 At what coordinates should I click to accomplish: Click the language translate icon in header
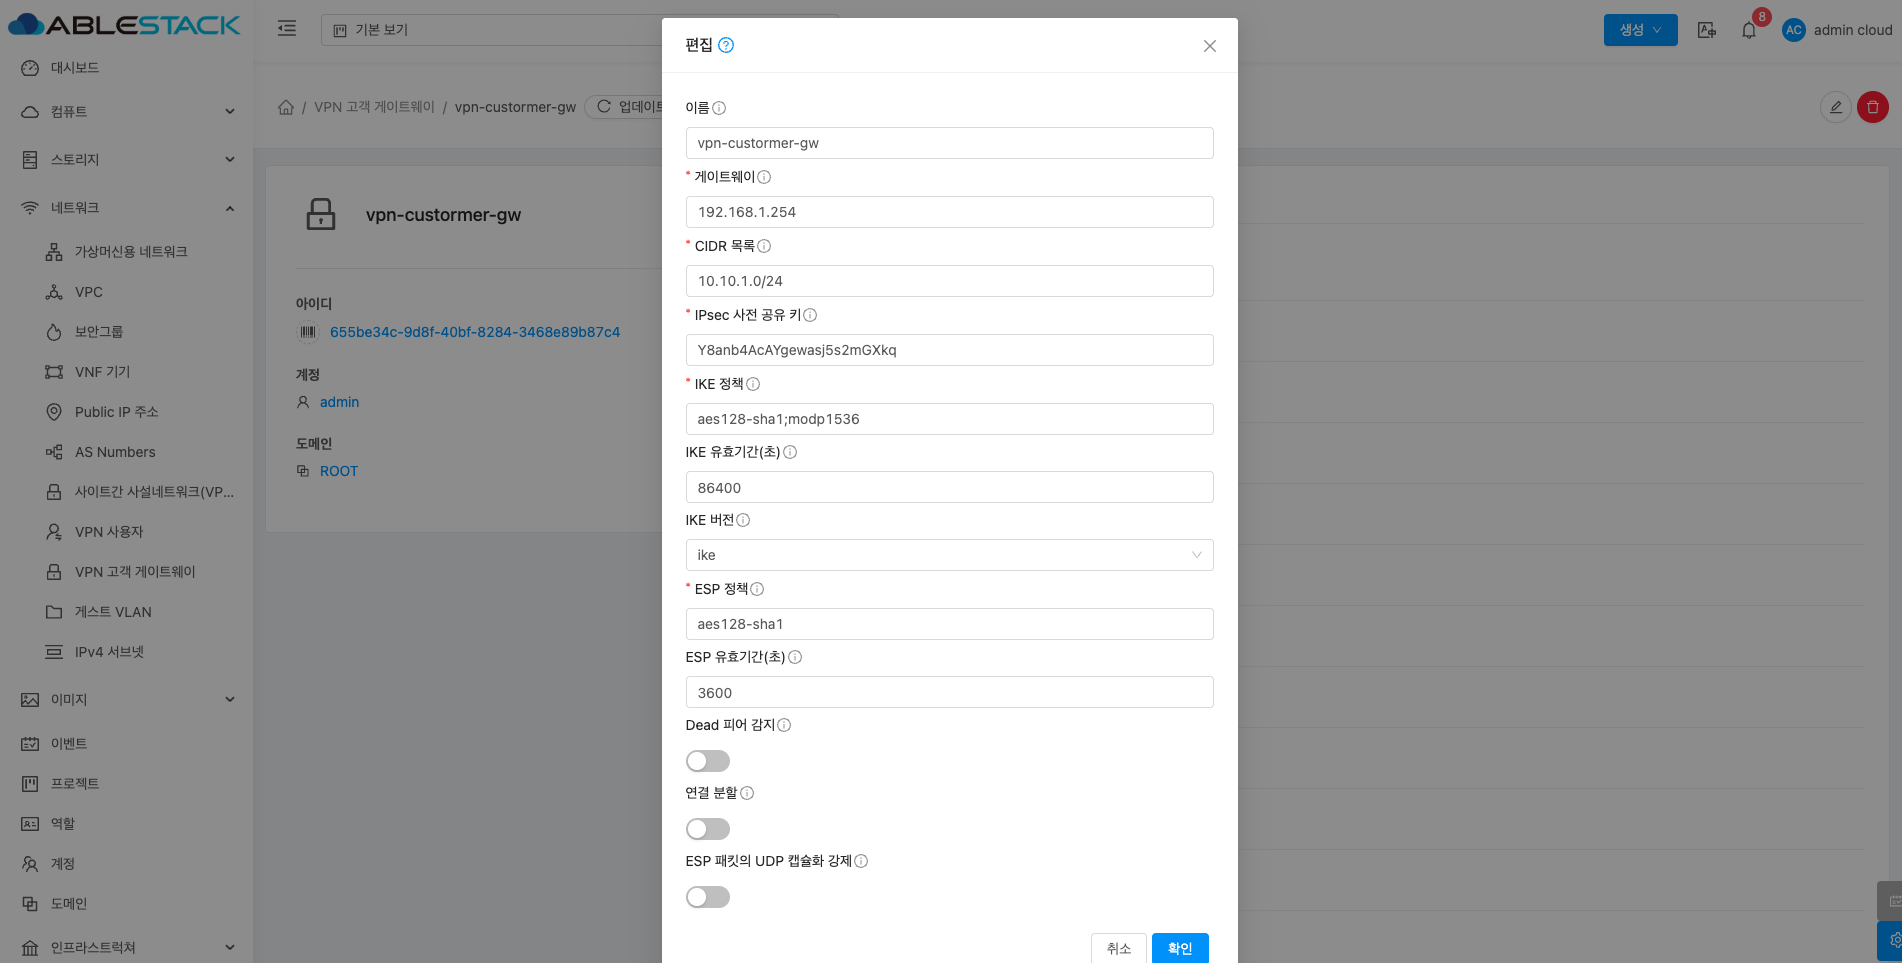1706,30
